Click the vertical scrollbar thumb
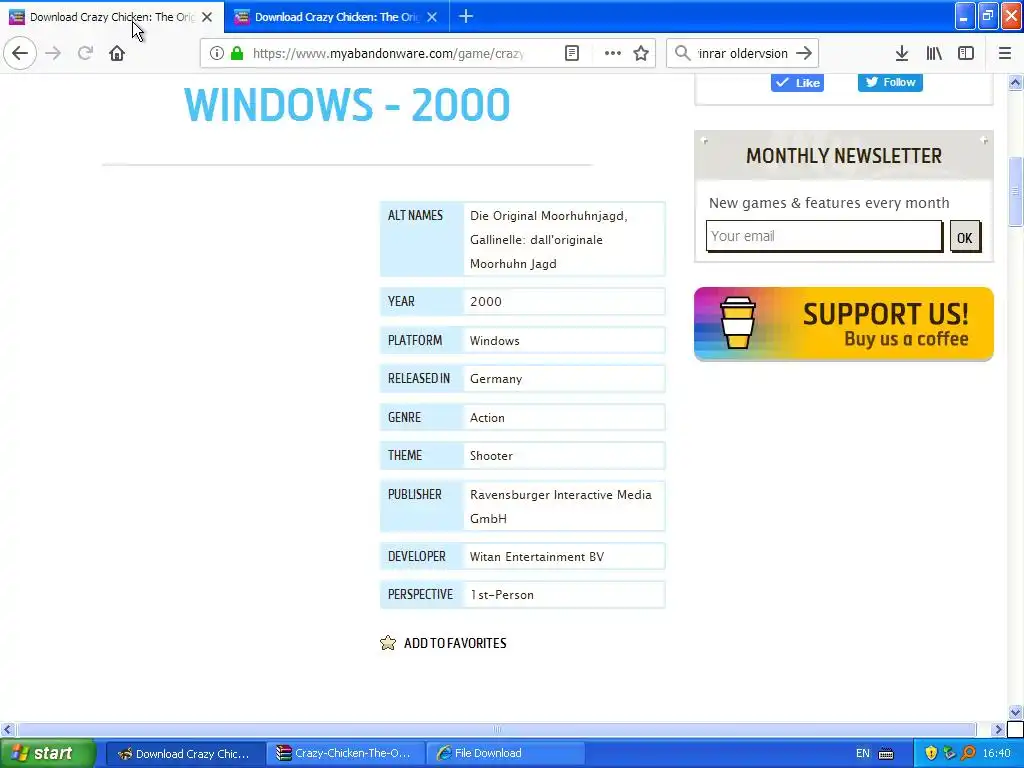Viewport: 1024px width, 768px height. click(1015, 192)
